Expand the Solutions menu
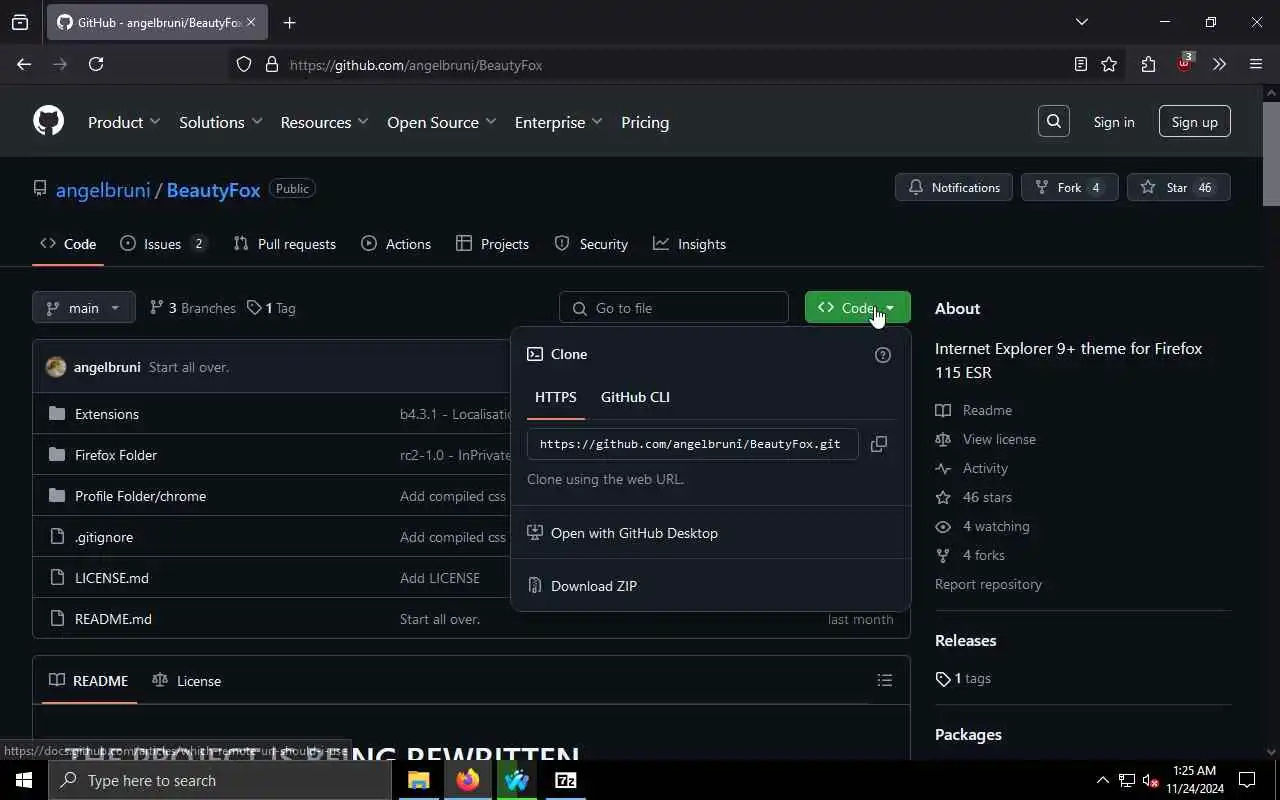Image resolution: width=1280 pixels, height=800 pixels. [220, 122]
